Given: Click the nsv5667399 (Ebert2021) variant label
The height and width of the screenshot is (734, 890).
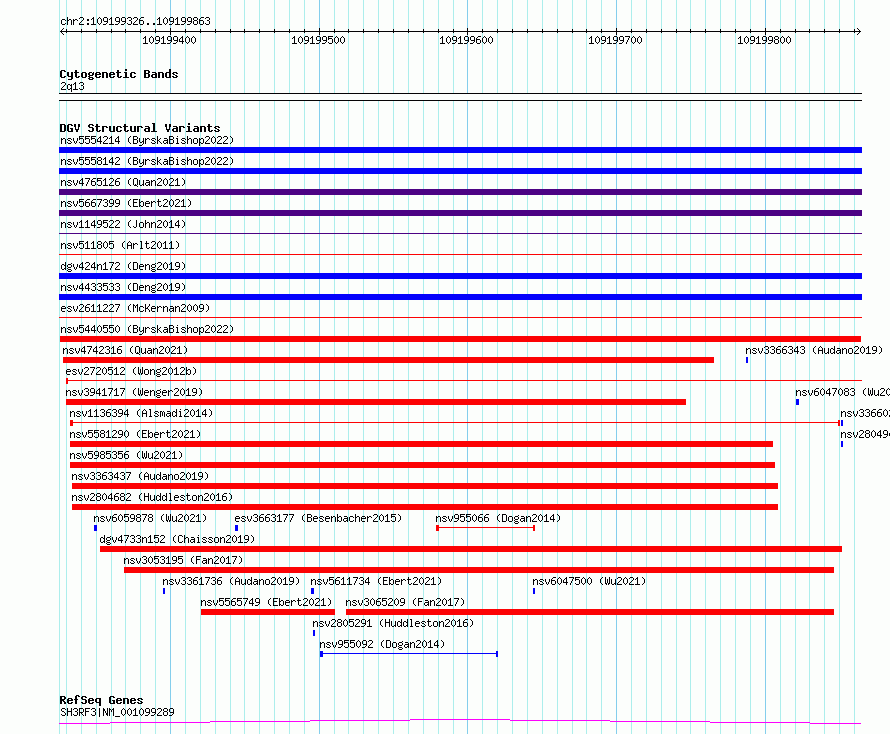Looking at the screenshot, I should pyautogui.click(x=126, y=203).
